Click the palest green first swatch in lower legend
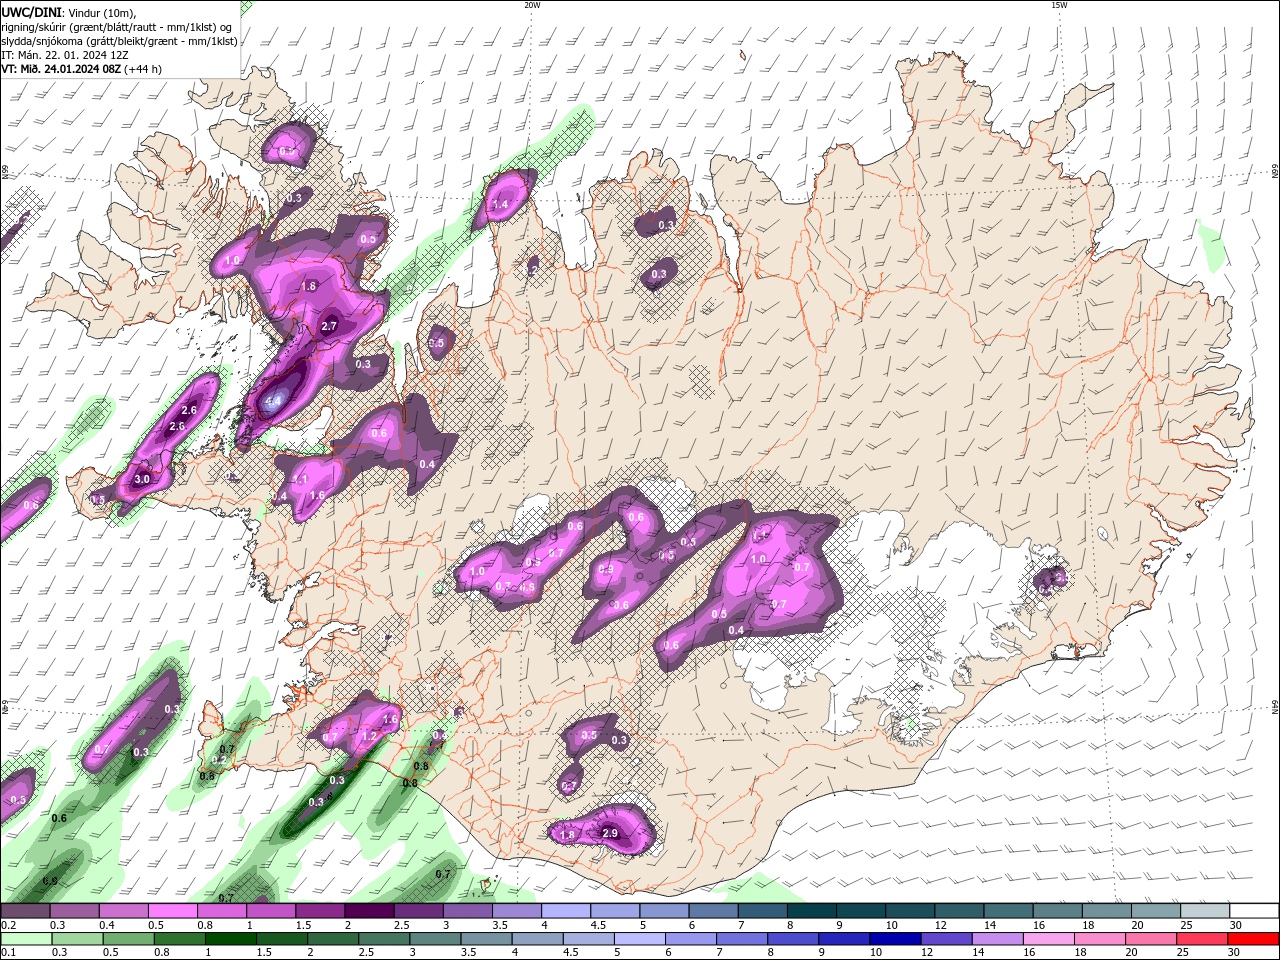Viewport: 1280px width, 960px height. point(26,939)
